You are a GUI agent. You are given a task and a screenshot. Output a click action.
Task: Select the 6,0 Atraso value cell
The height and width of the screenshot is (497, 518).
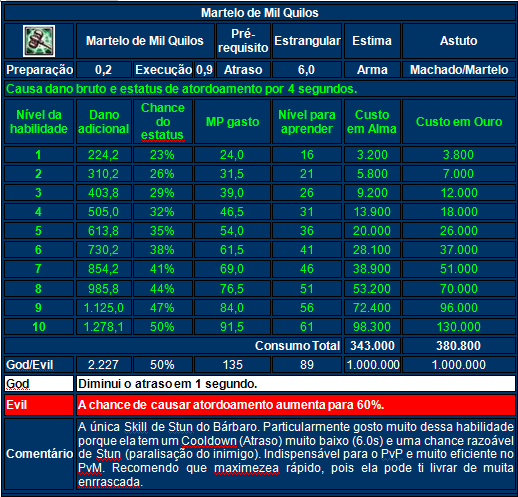coord(307,70)
